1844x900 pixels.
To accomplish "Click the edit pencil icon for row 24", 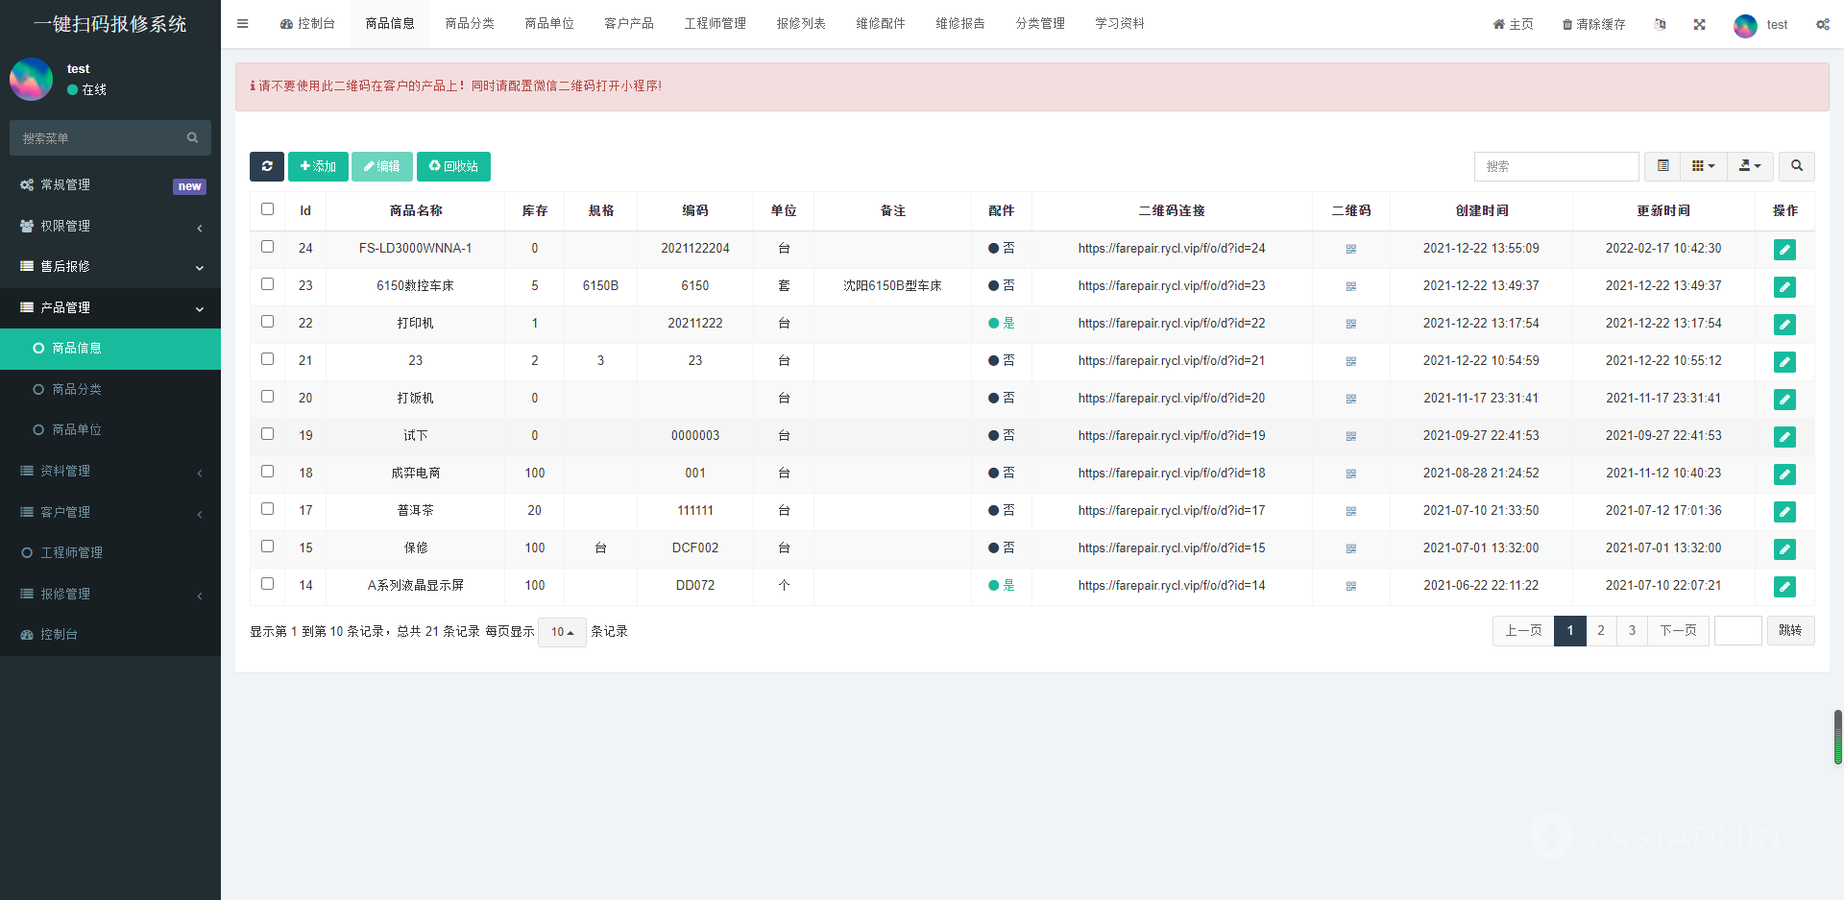I will (x=1784, y=250).
